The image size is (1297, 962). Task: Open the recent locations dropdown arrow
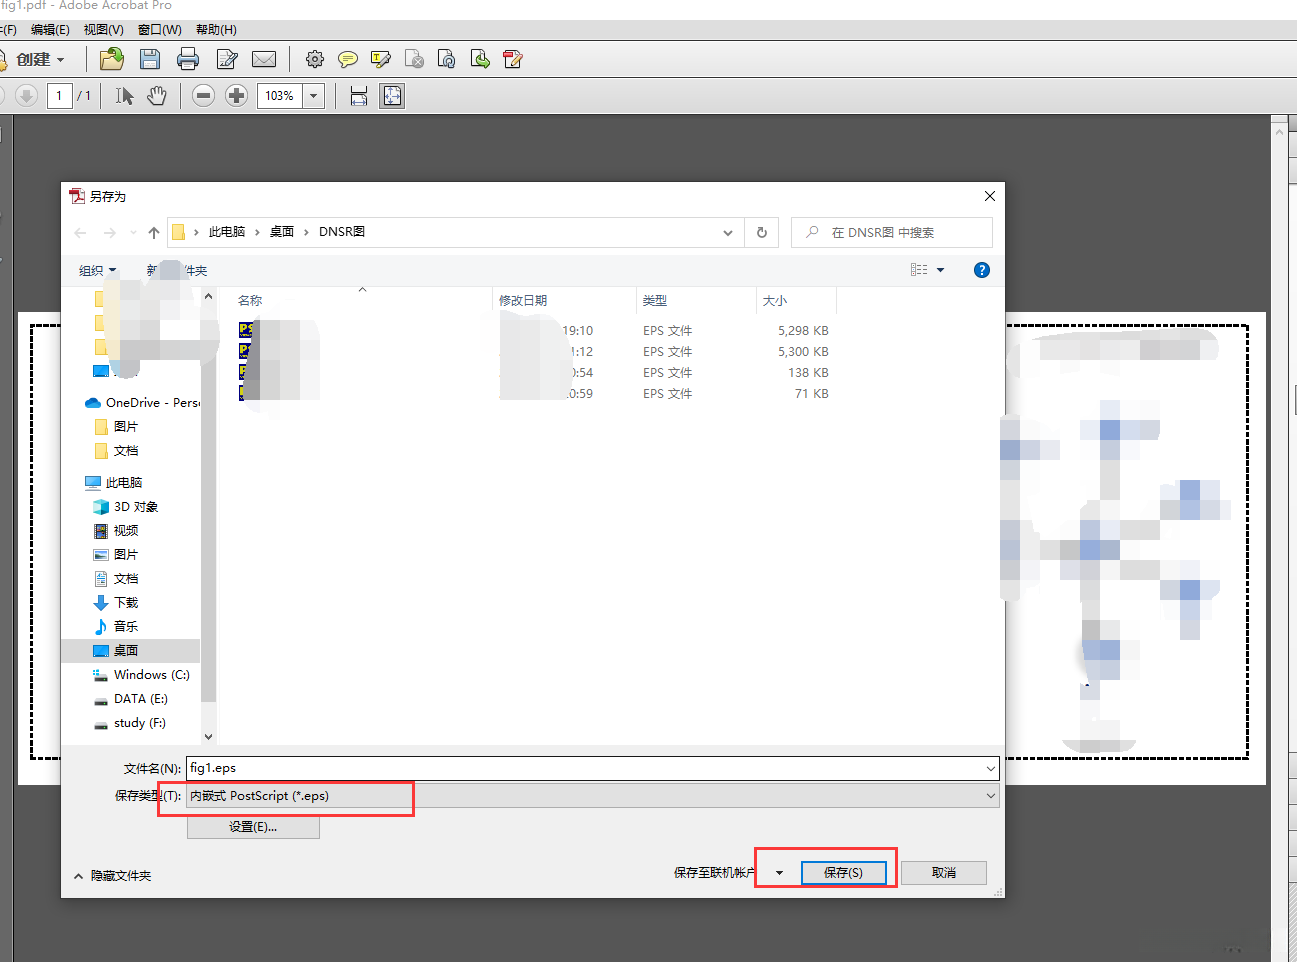point(133,233)
